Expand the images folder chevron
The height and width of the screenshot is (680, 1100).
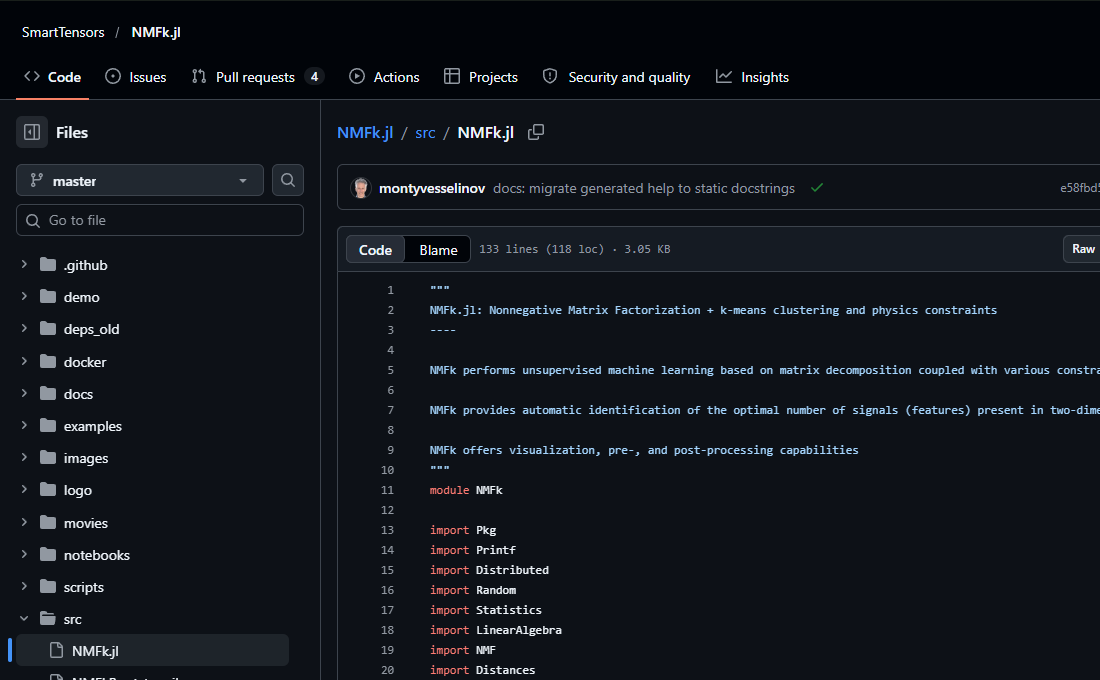coord(24,458)
